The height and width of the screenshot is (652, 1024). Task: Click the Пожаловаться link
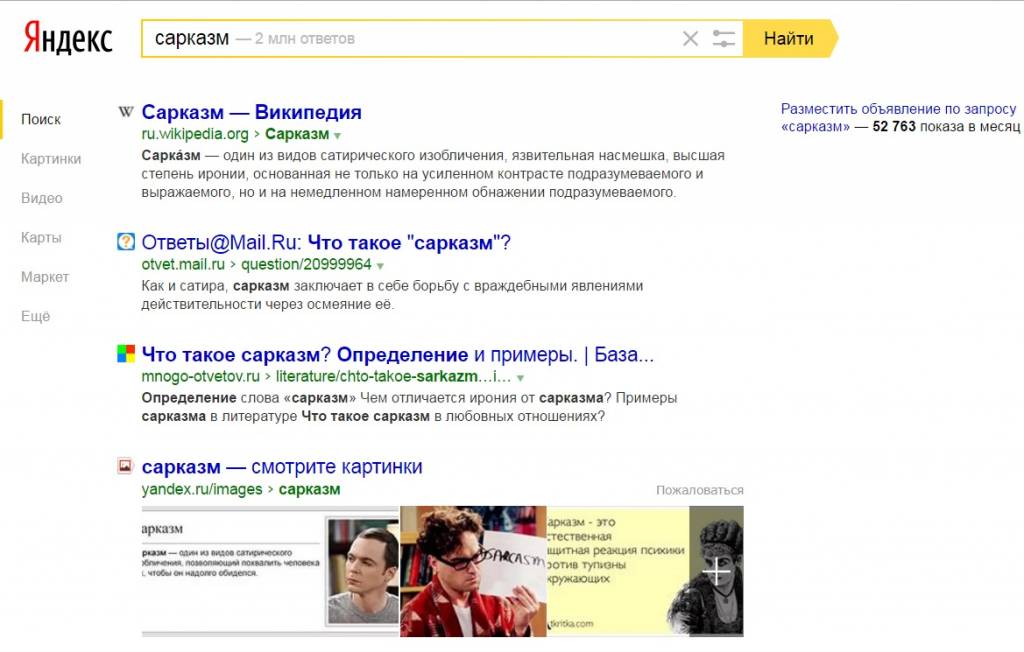(699, 490)
